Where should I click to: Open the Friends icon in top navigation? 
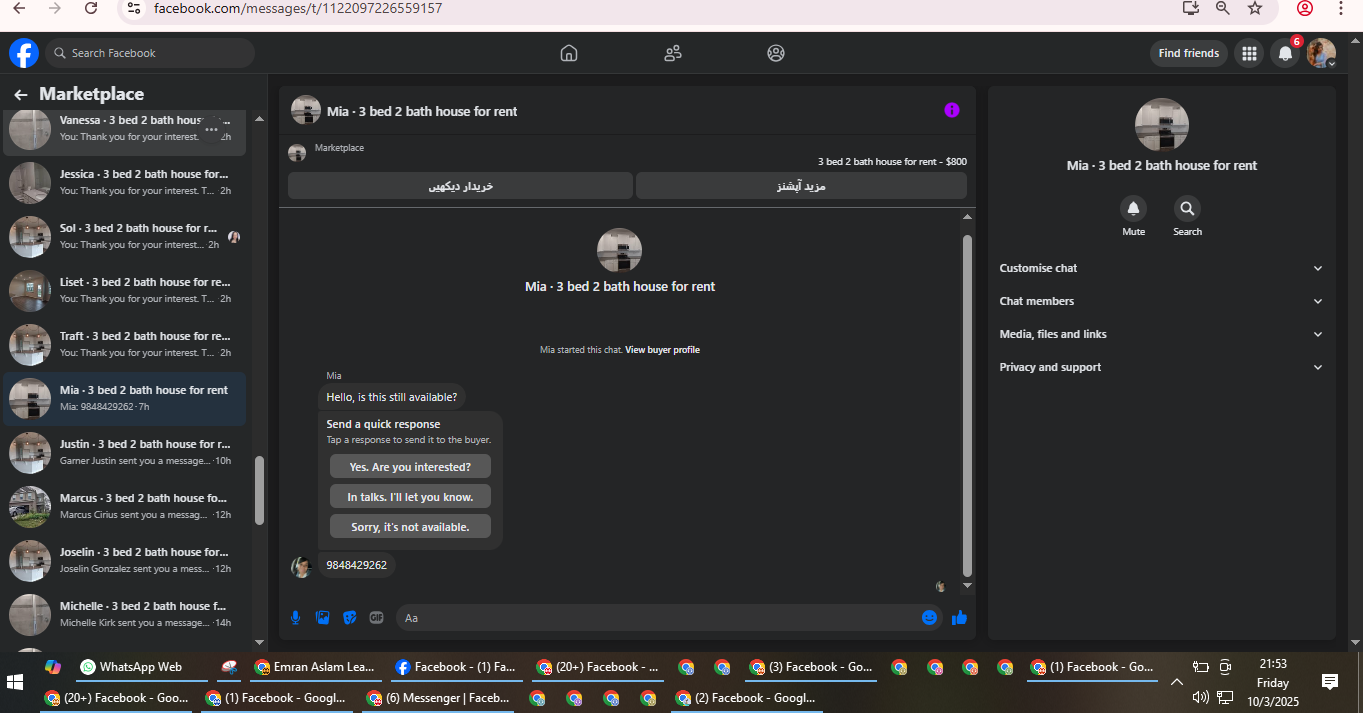point(673,53)
